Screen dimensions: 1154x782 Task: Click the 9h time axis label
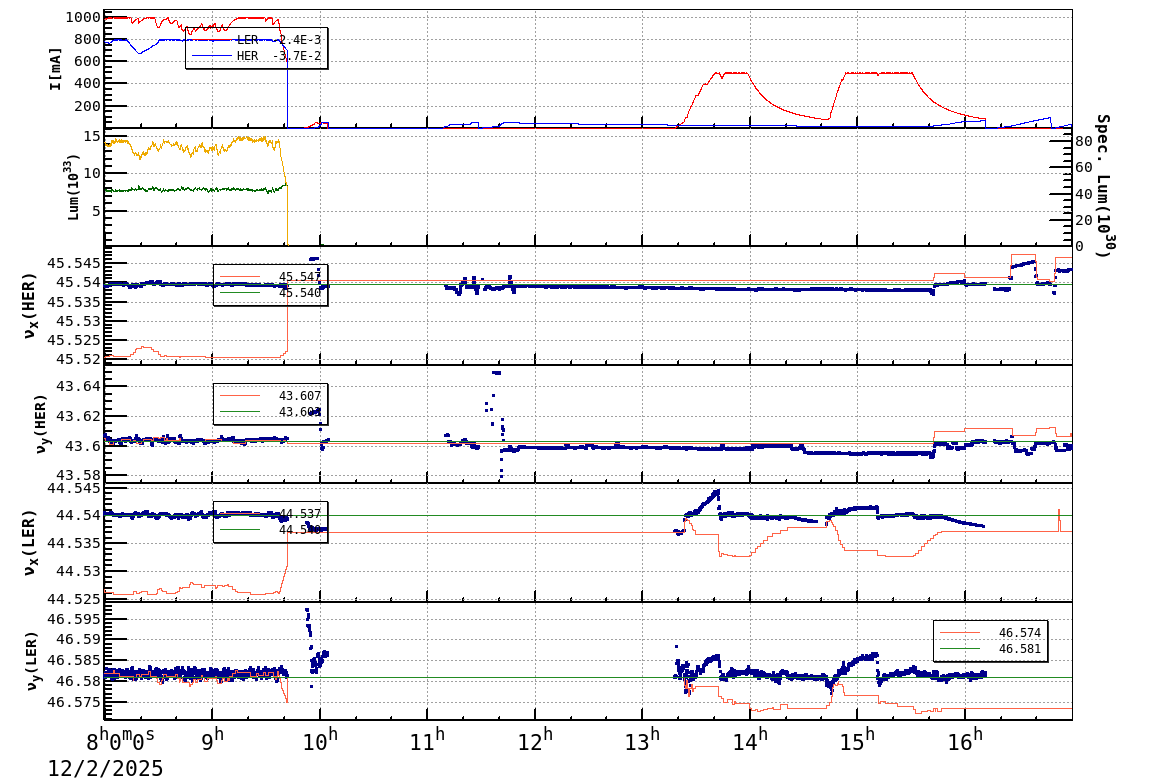tap(213, 739)
